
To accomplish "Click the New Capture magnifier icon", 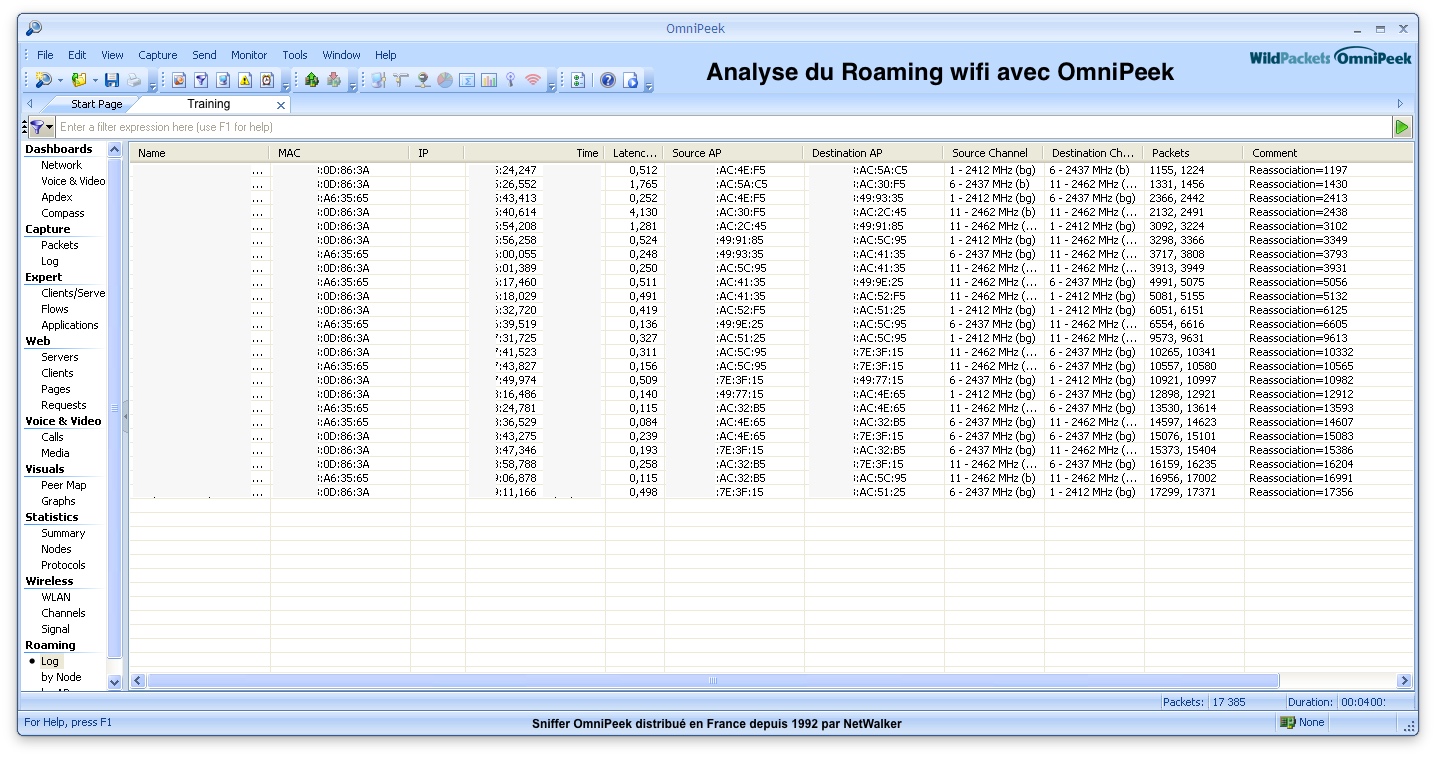I will pyautogui.click(x=43, y=80).
